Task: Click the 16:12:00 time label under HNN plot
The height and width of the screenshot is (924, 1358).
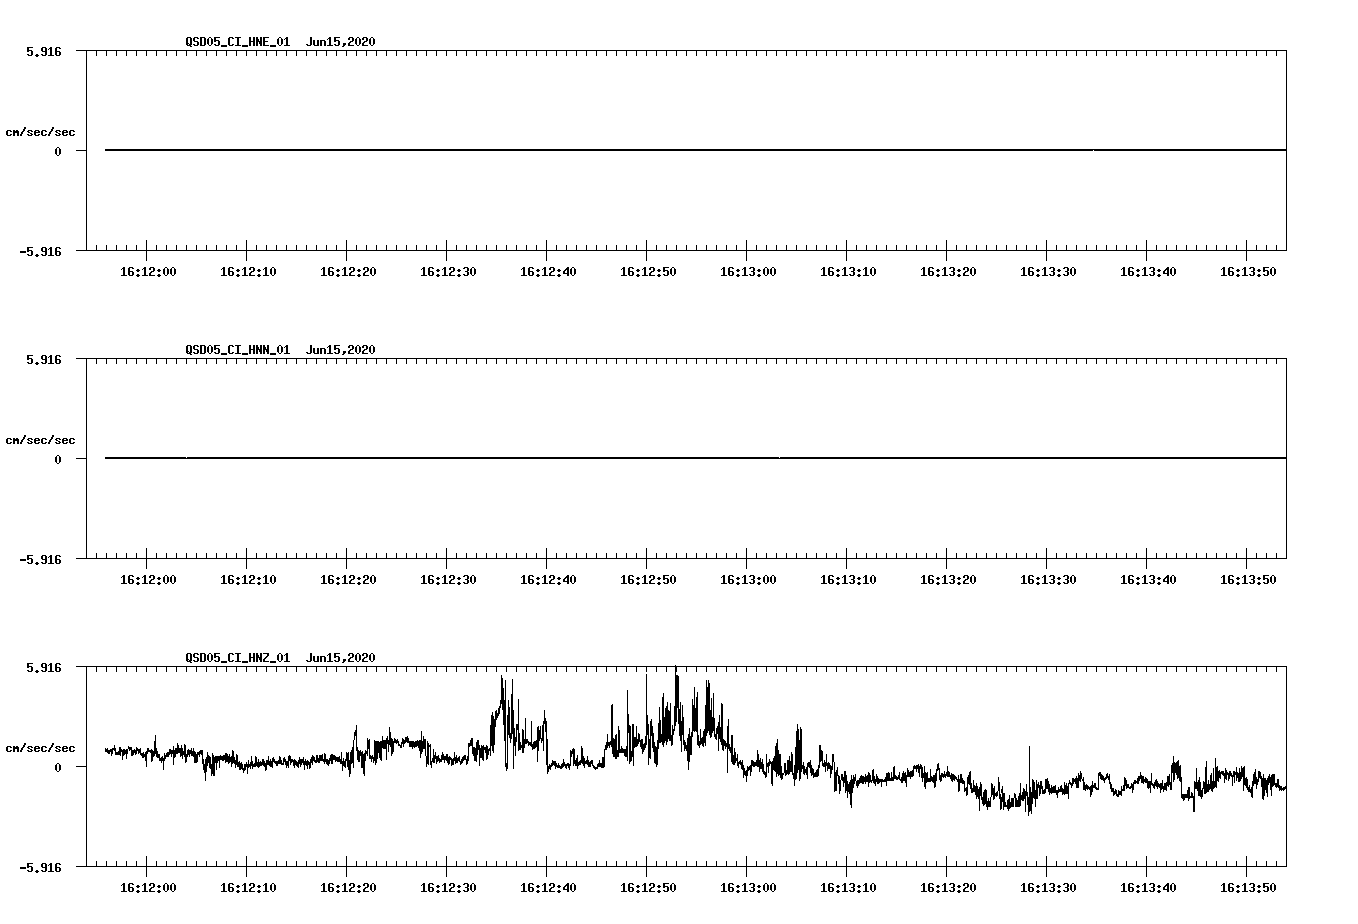Action: [x=148, y=580]
